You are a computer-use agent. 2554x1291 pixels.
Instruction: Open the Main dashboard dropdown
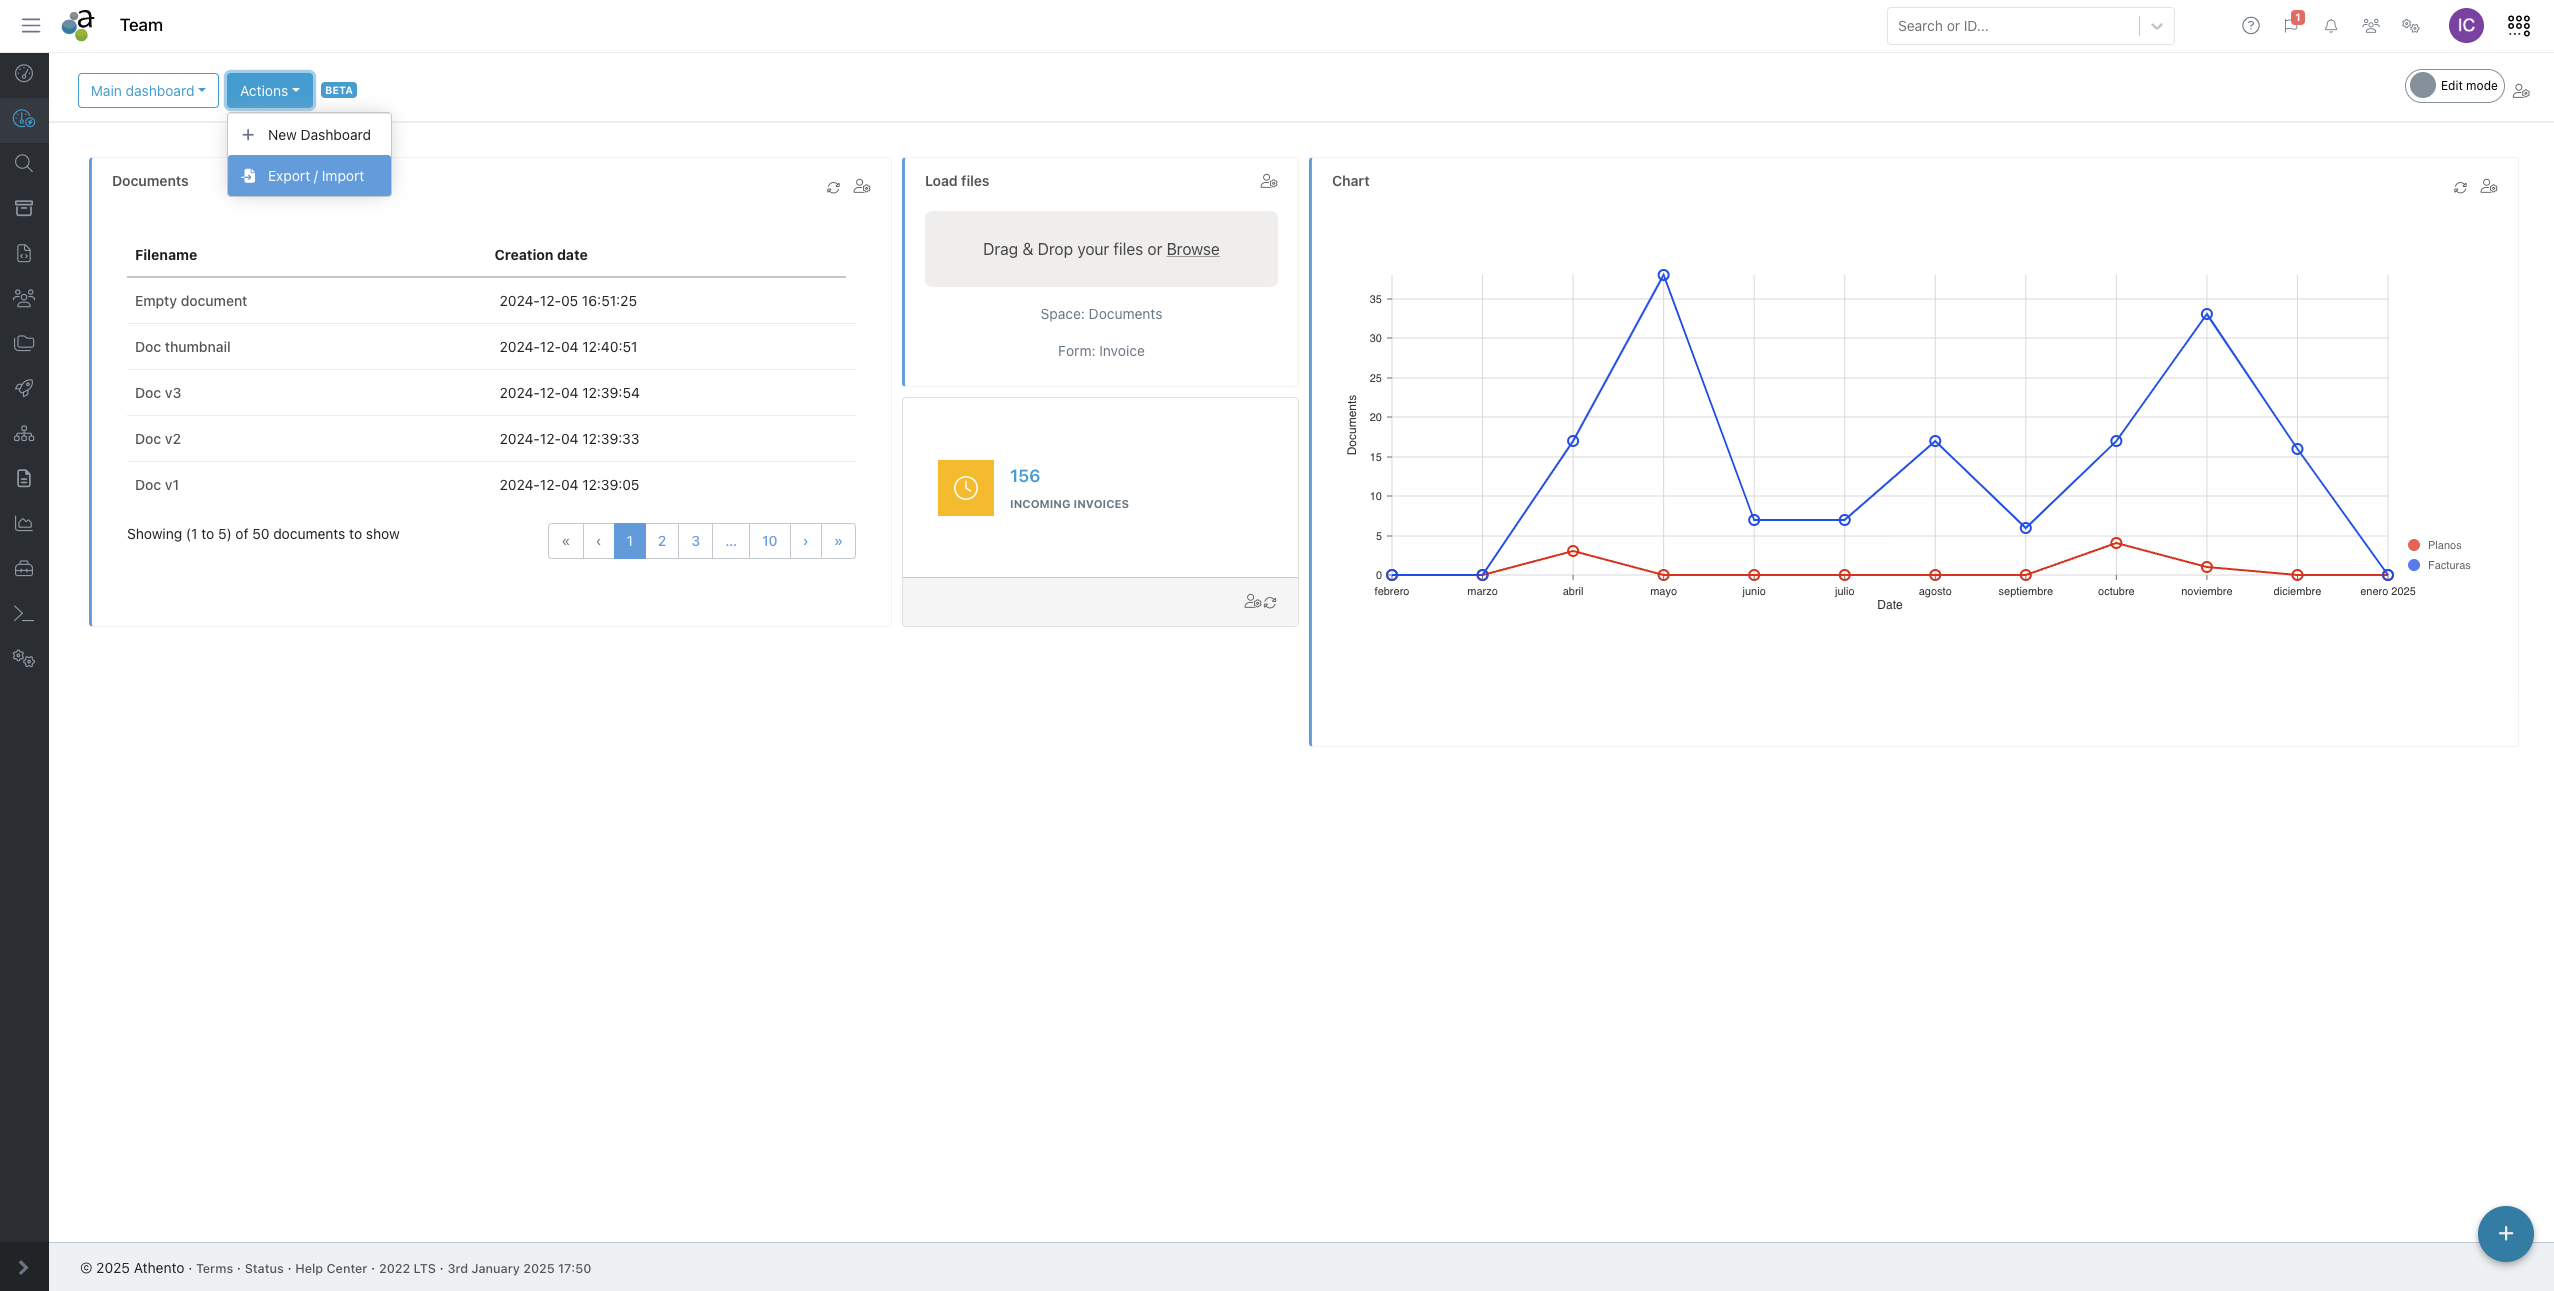pyautogui.click(x=148, y=91)
